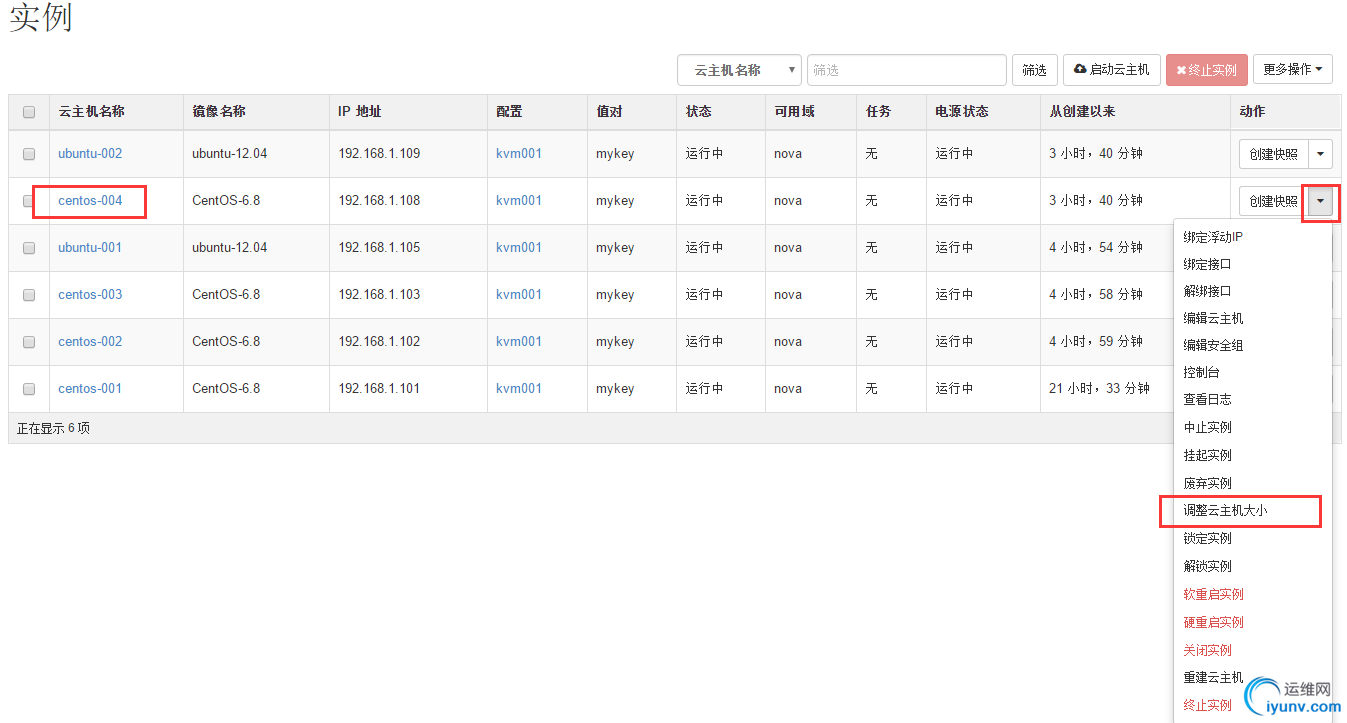Open the centos-001 instance link
1347x723 pixels.
90,389
